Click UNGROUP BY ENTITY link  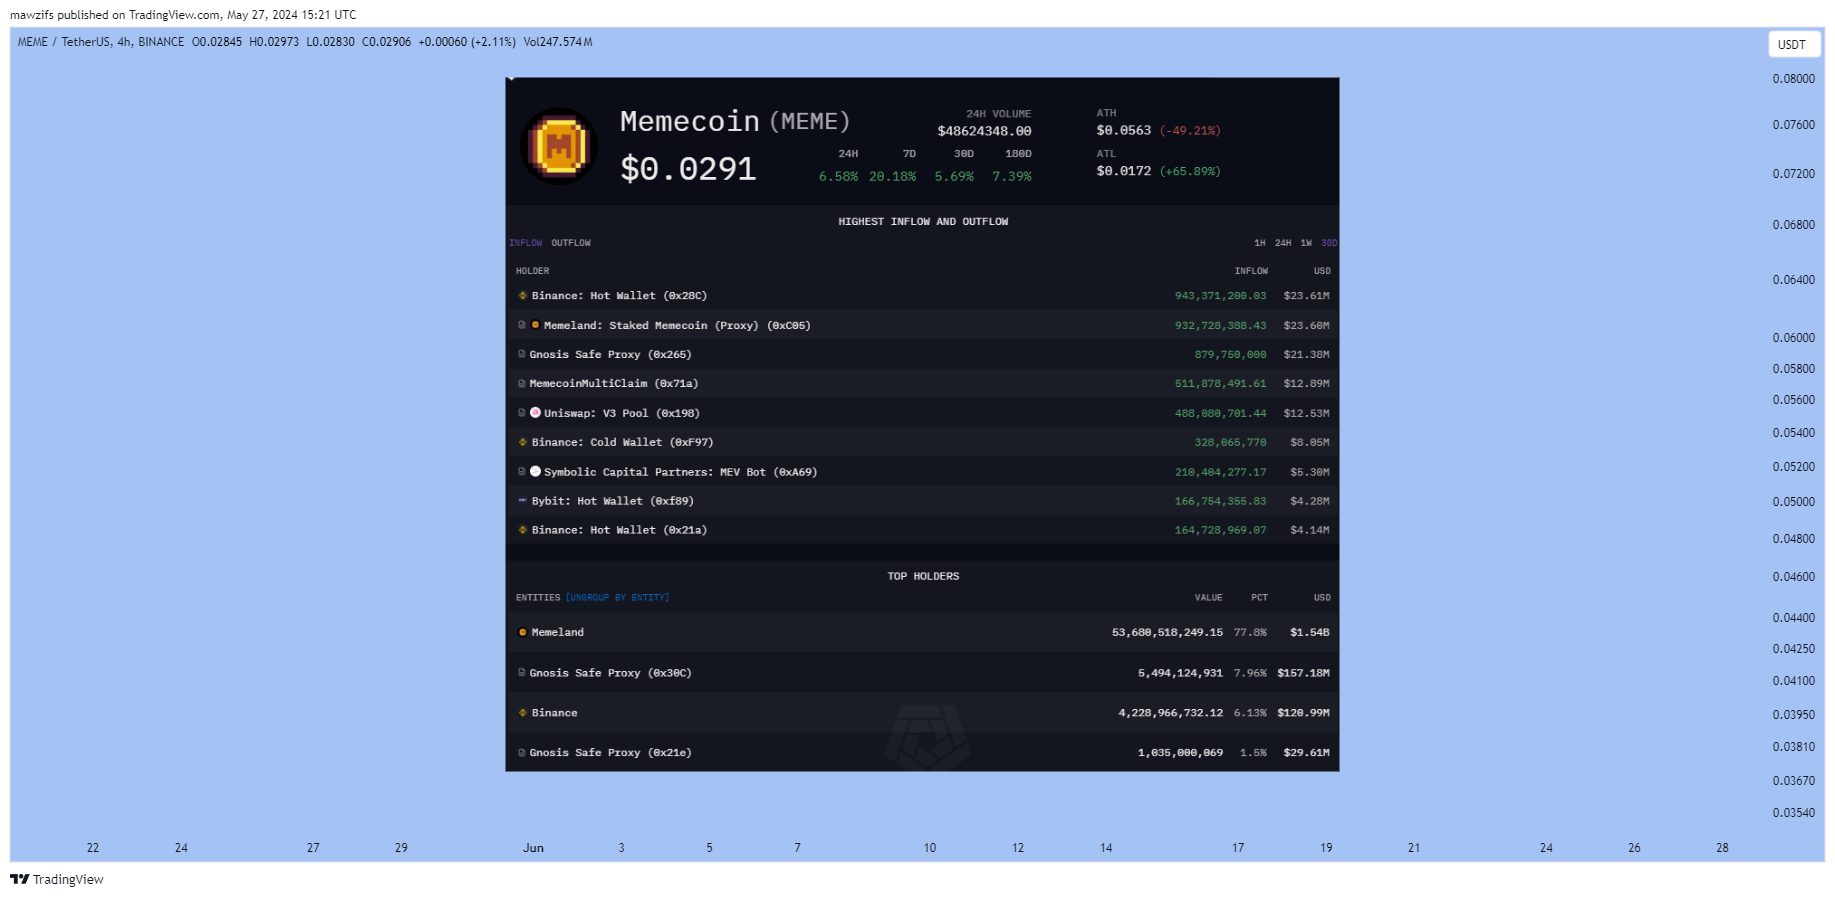click(x=617, y=597)
